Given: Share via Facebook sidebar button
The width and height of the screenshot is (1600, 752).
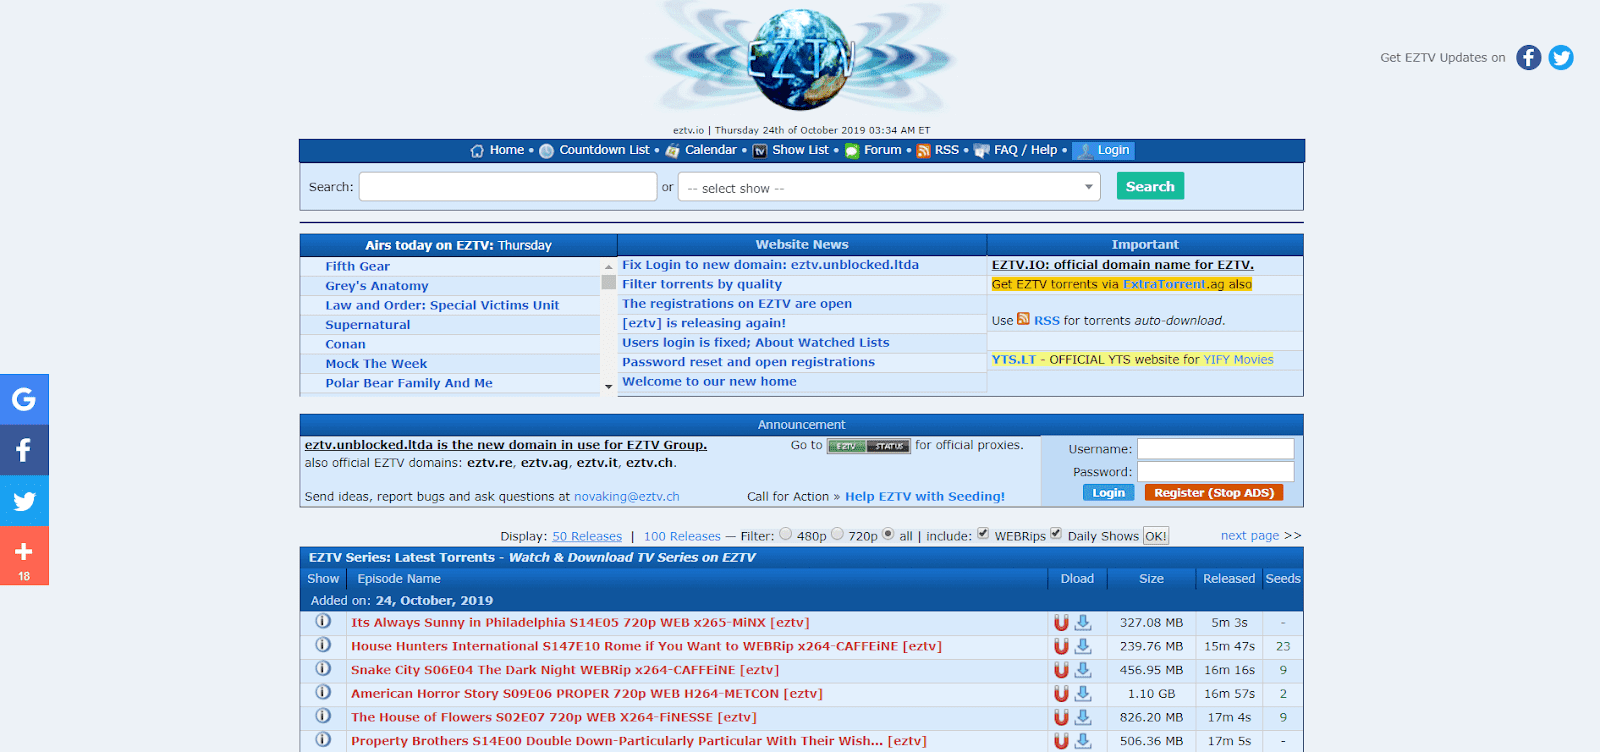Looking at the screenshot, I should point(24,450).
